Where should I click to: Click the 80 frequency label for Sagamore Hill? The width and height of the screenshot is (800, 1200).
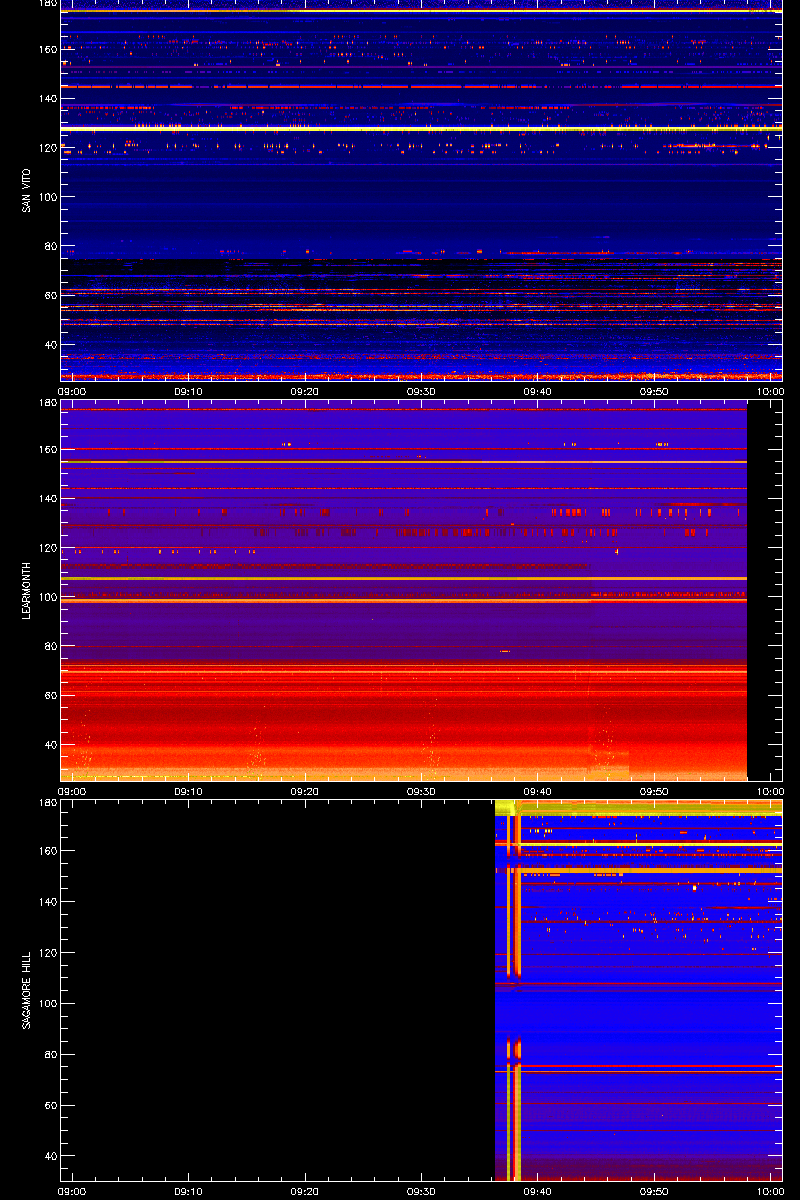tap(49, 1054)
